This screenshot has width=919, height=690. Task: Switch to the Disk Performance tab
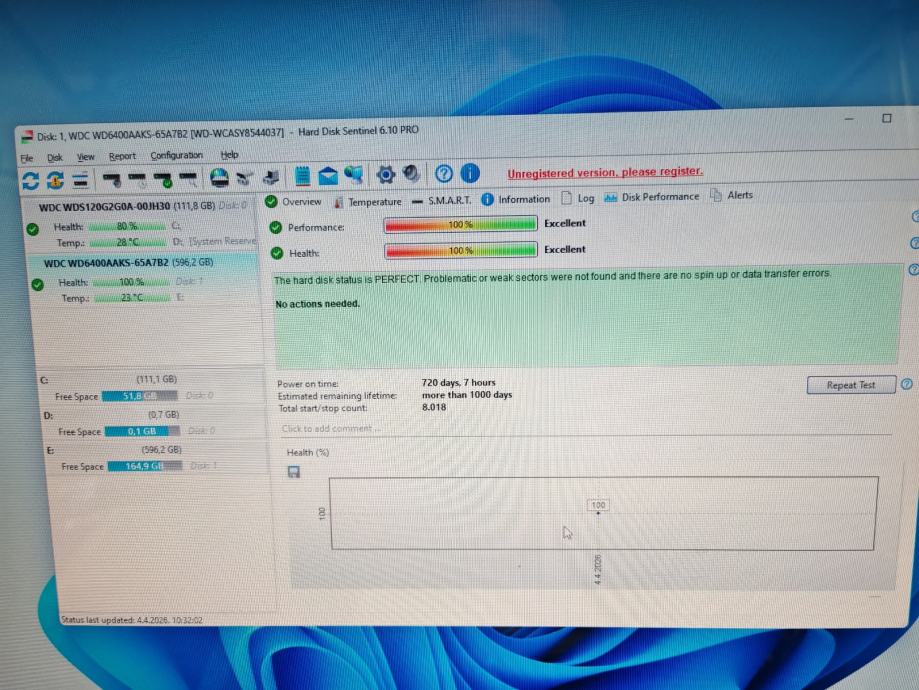[x=652, y=197]
